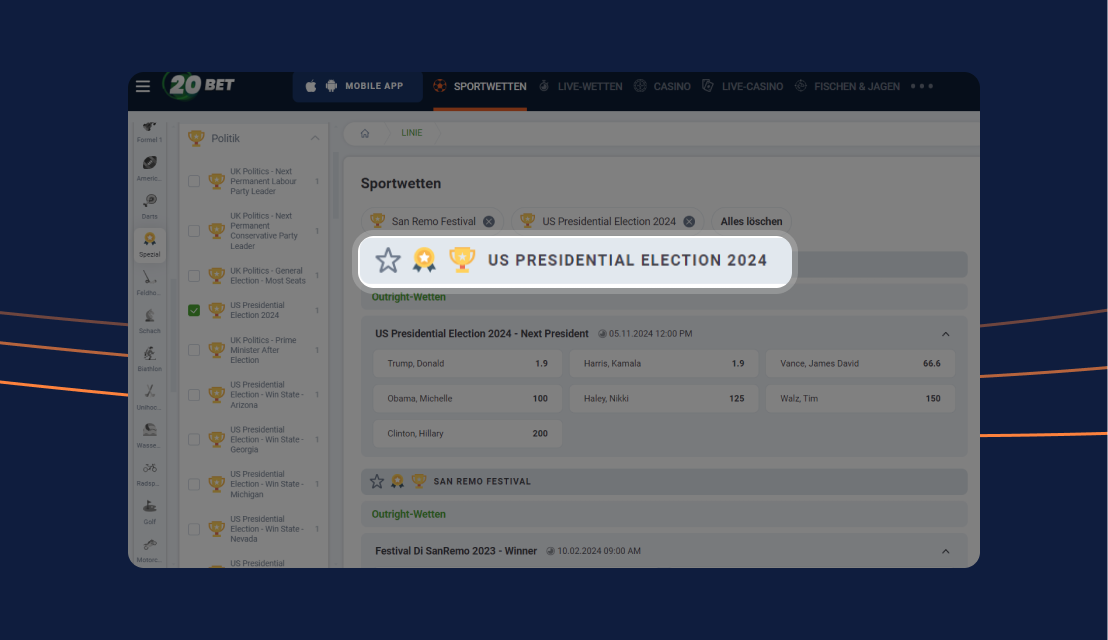Open the Fischen & Jagen tab
The height and width of the screenshot is (640, 1108).
[x=847, y=86]
